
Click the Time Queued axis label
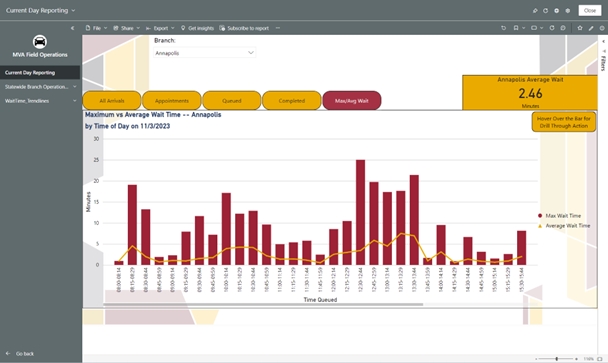point(320,299)
